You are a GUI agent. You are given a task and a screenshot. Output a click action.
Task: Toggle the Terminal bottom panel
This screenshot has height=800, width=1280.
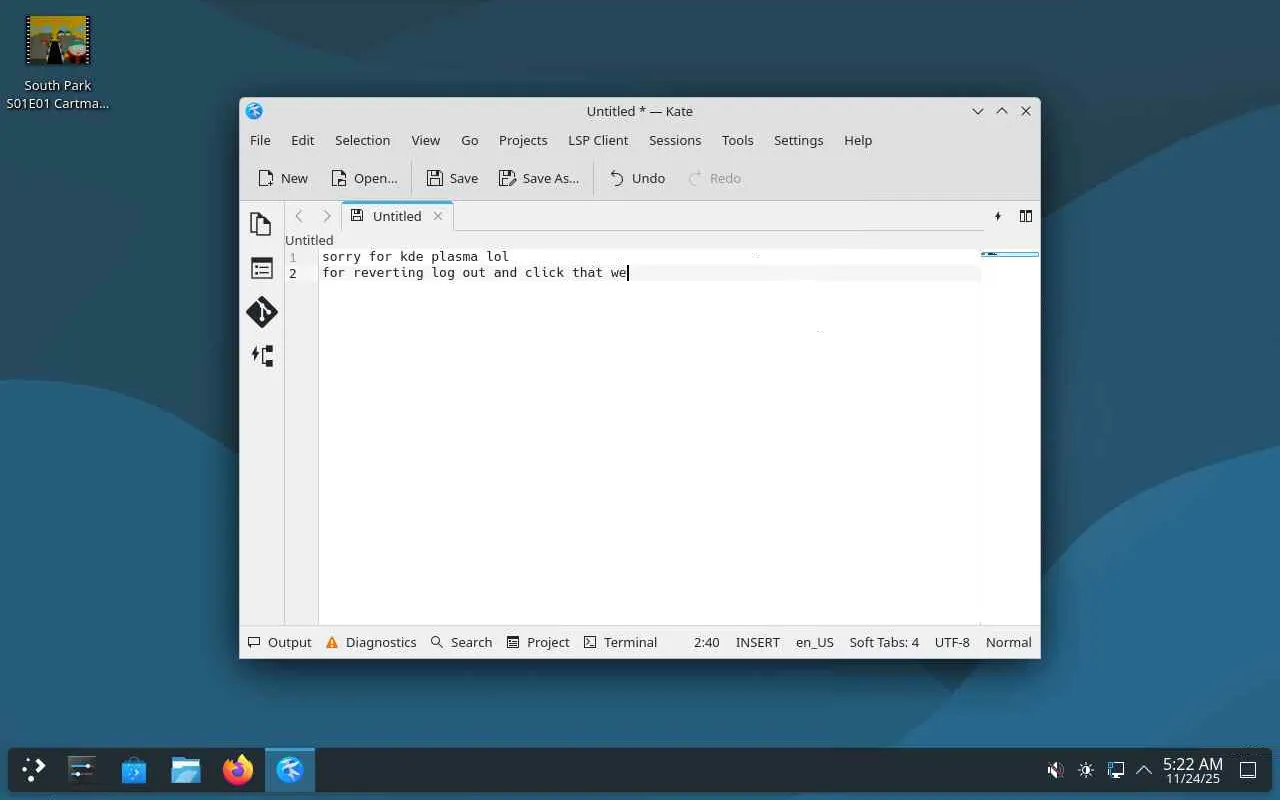tap(620, 642)
